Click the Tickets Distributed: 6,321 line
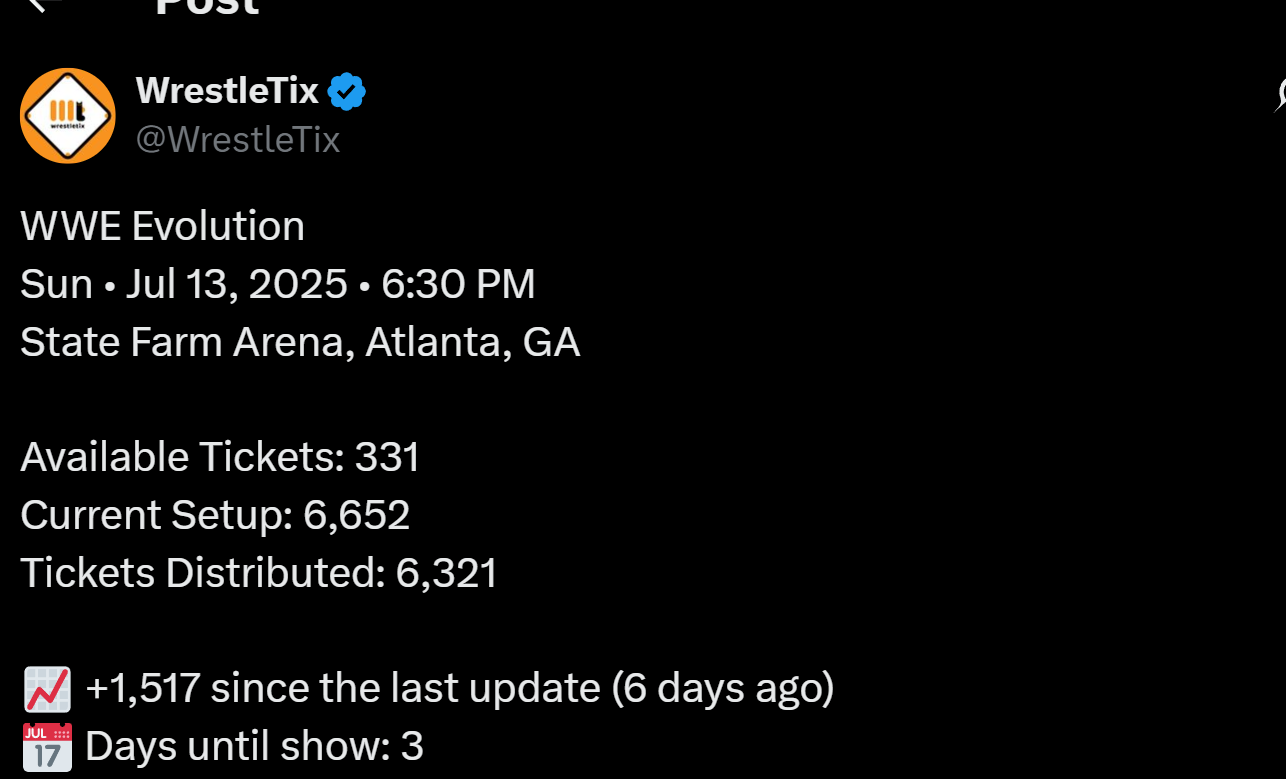The image size is (1286, 779). click(259, 573)
